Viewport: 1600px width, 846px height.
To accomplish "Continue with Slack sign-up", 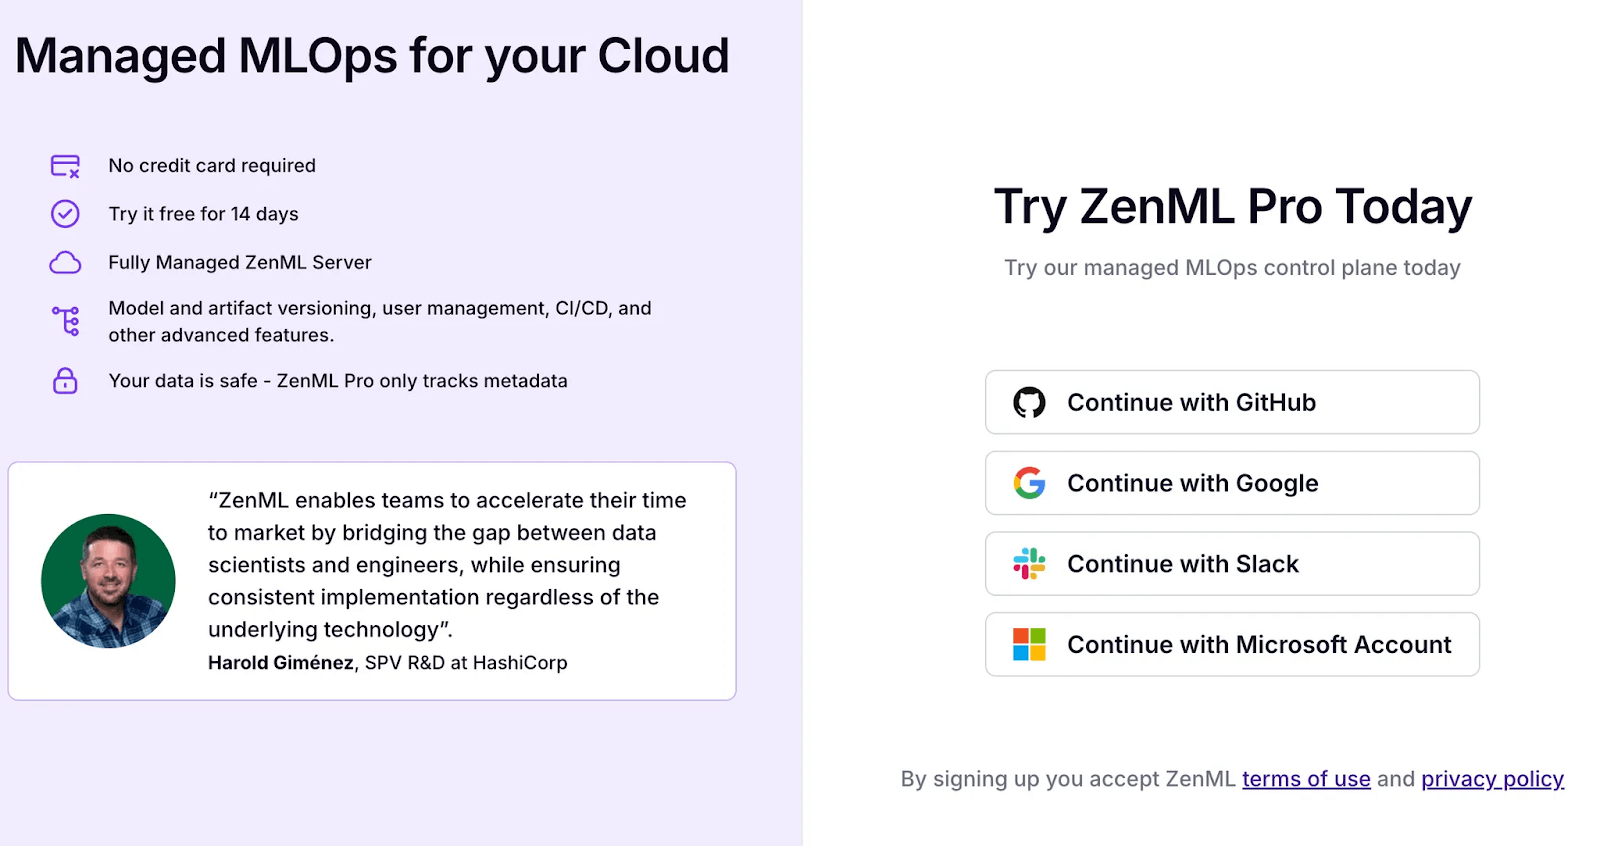I will [x=1232, y=564].
